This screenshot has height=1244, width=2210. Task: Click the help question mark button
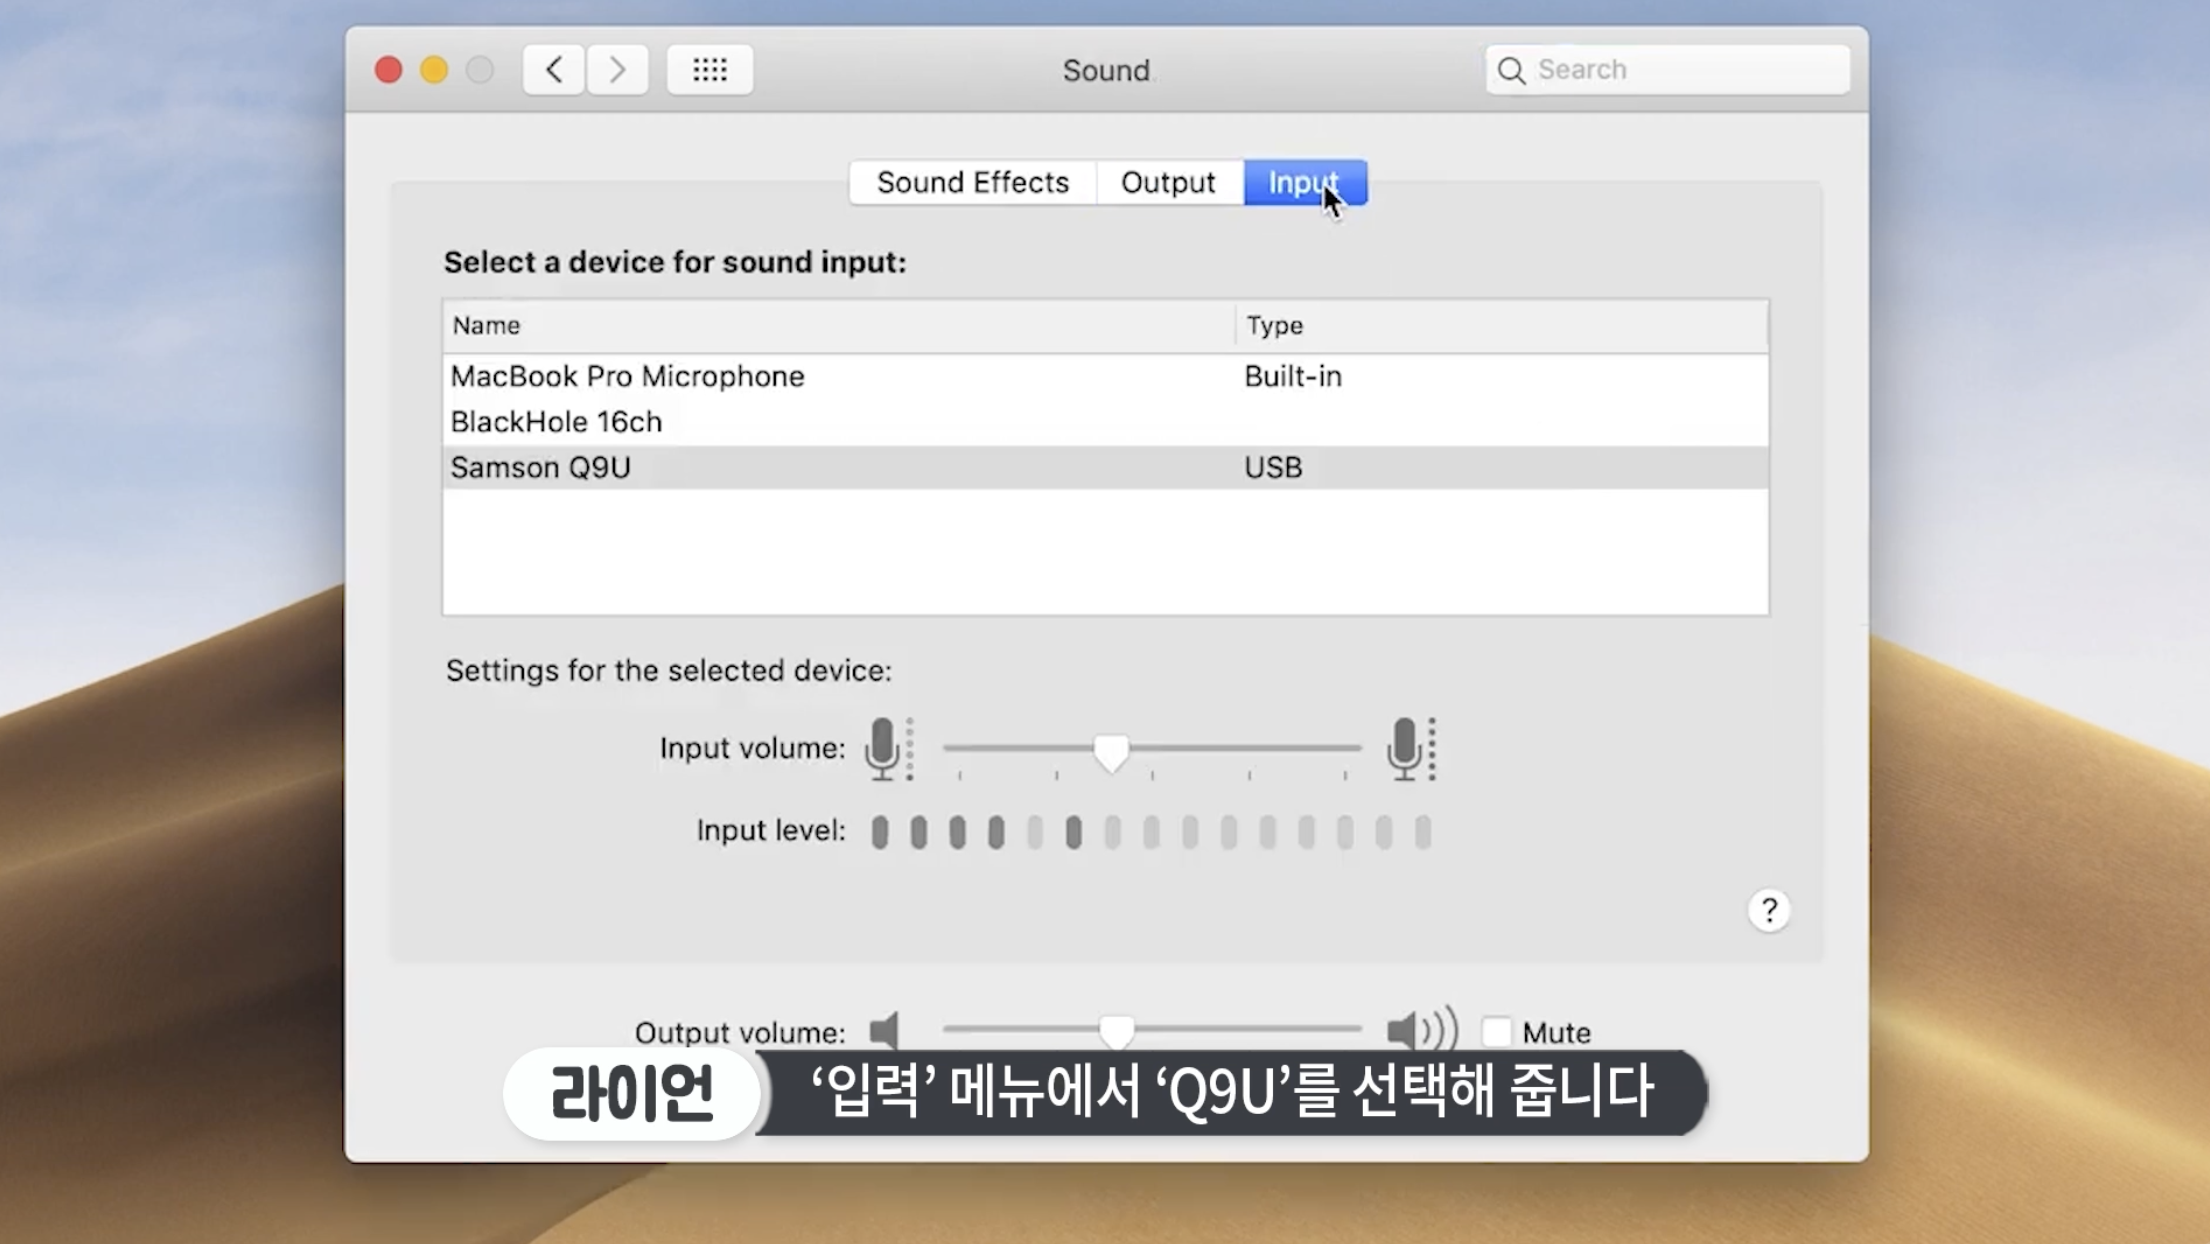pyautogui.click(x=1768, y=910)
